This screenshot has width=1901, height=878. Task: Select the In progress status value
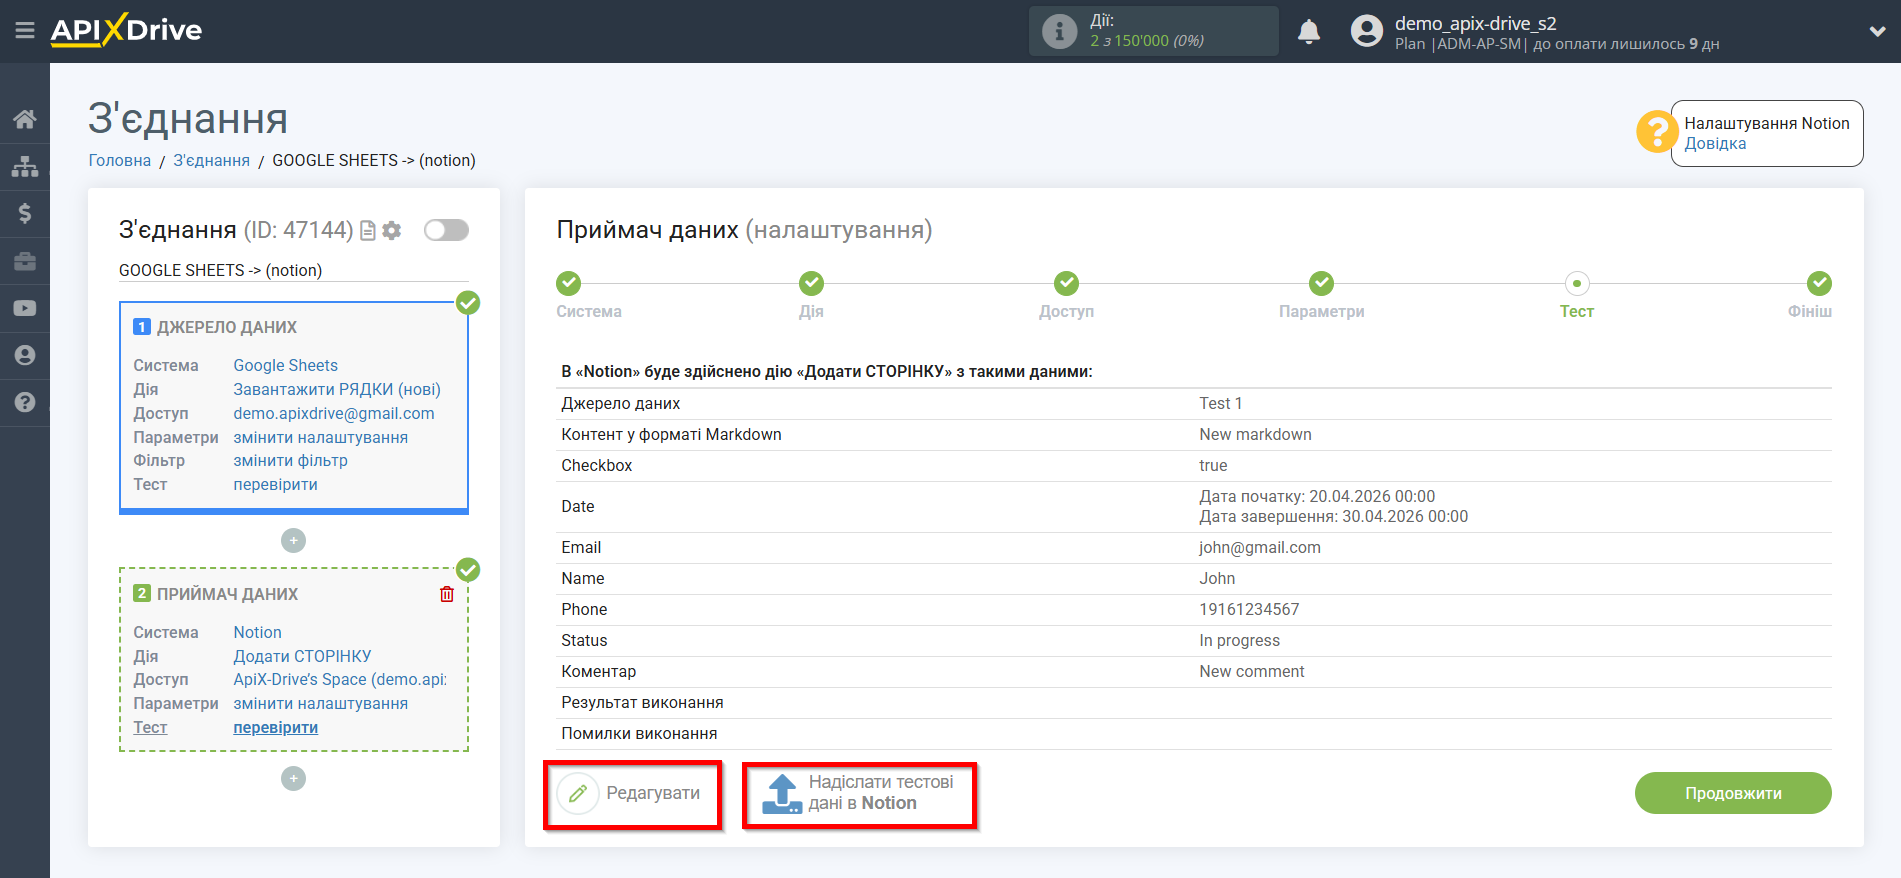coord(1240,641)
